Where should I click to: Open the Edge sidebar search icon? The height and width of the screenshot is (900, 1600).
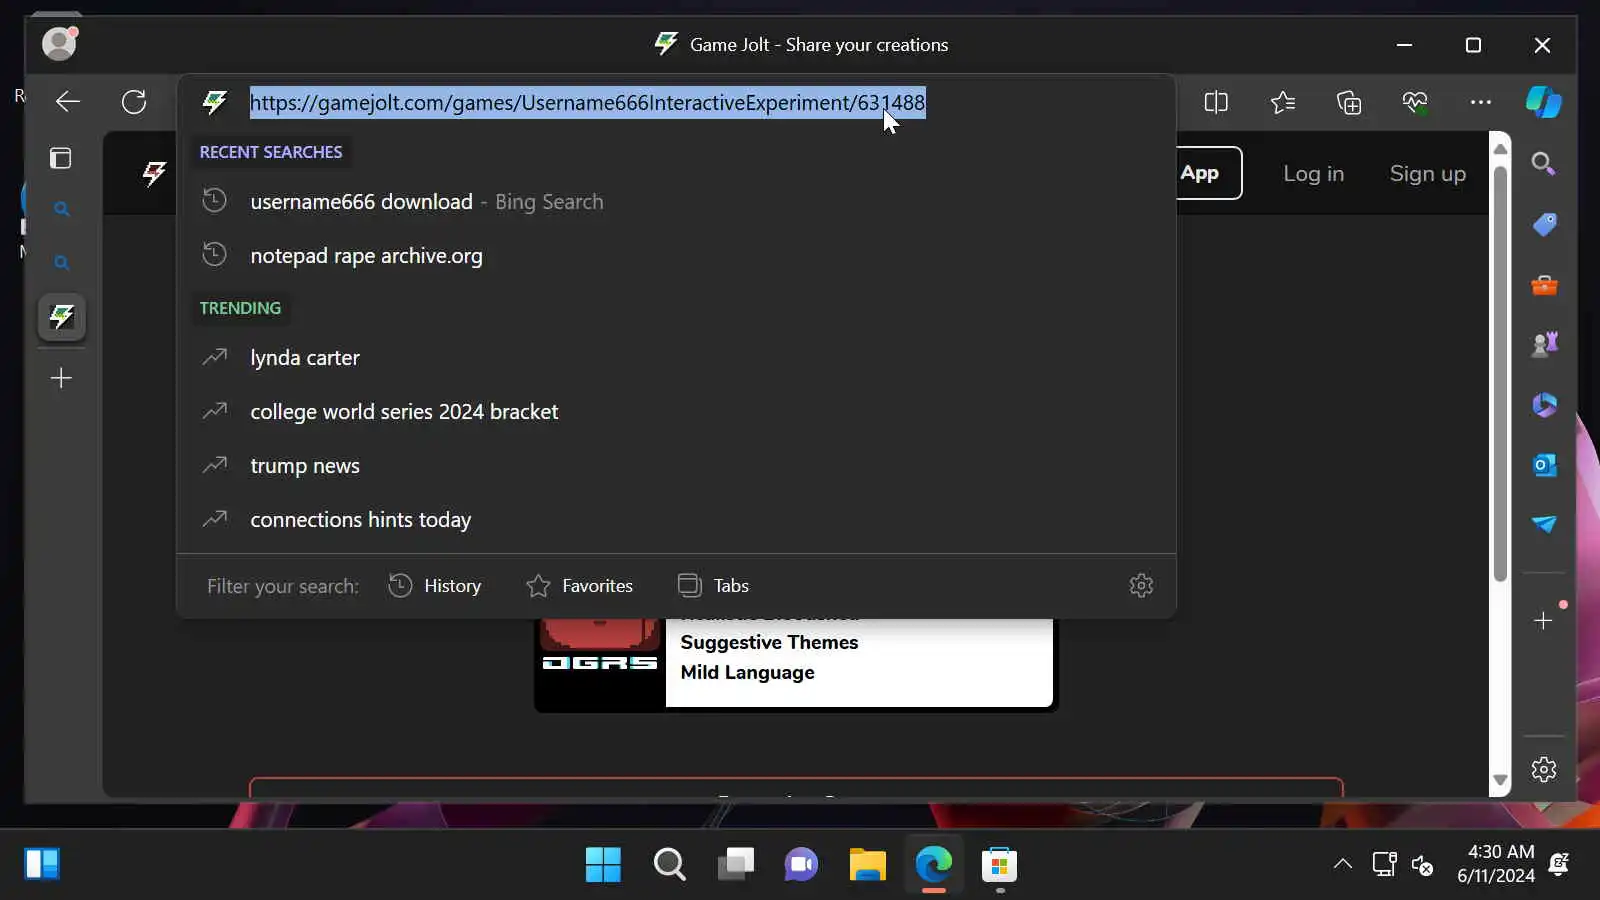point(1543,163)
